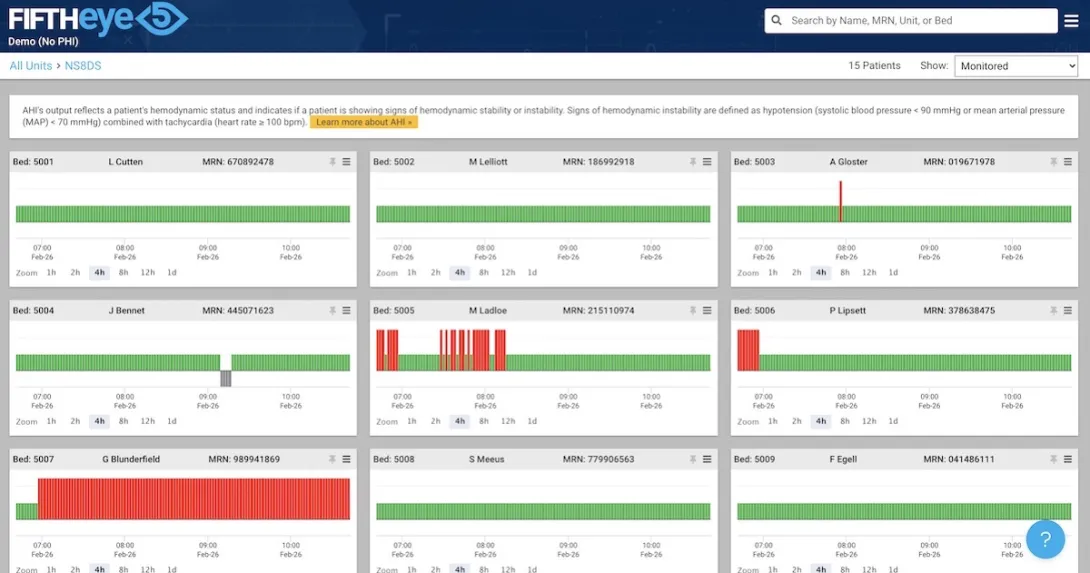Image resolution: width=1090 pixels, height=573 pixels.
Task: Pin the Bed 5003 A Gloster card
Action: click(1053, 162)
